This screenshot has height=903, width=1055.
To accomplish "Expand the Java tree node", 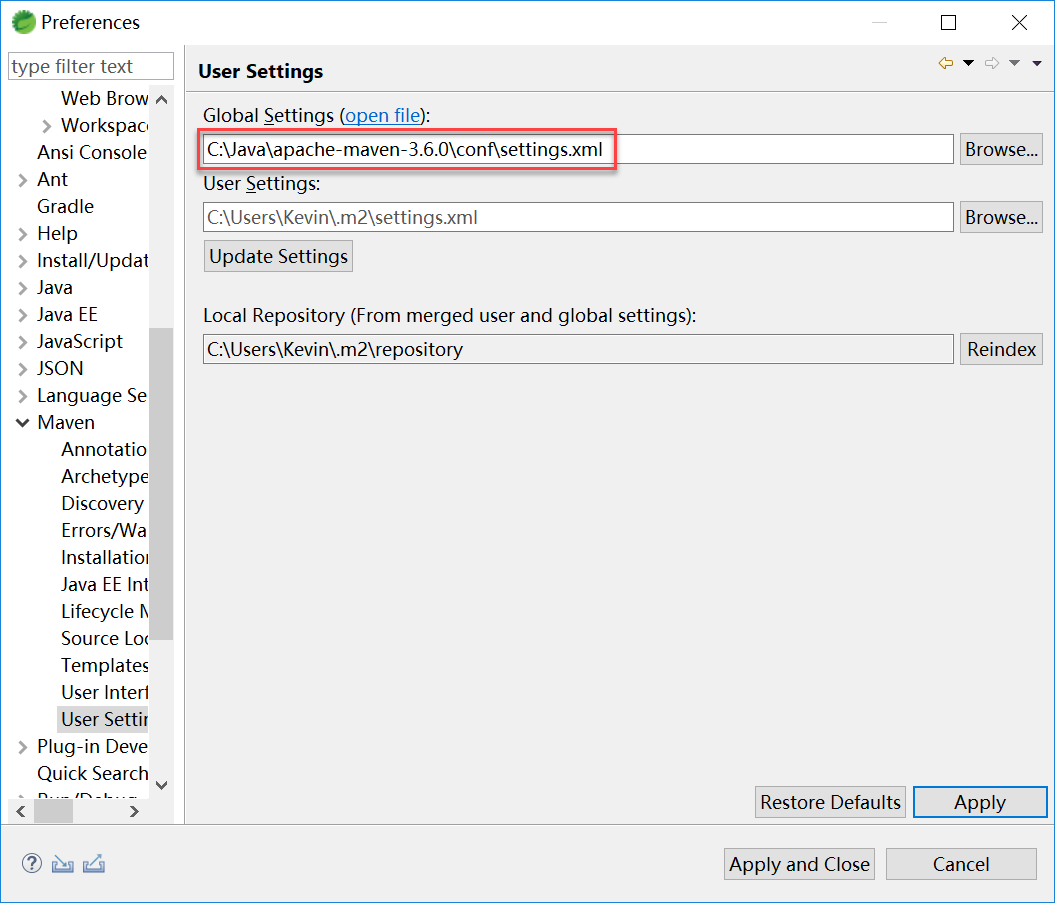I will point(23,288).
